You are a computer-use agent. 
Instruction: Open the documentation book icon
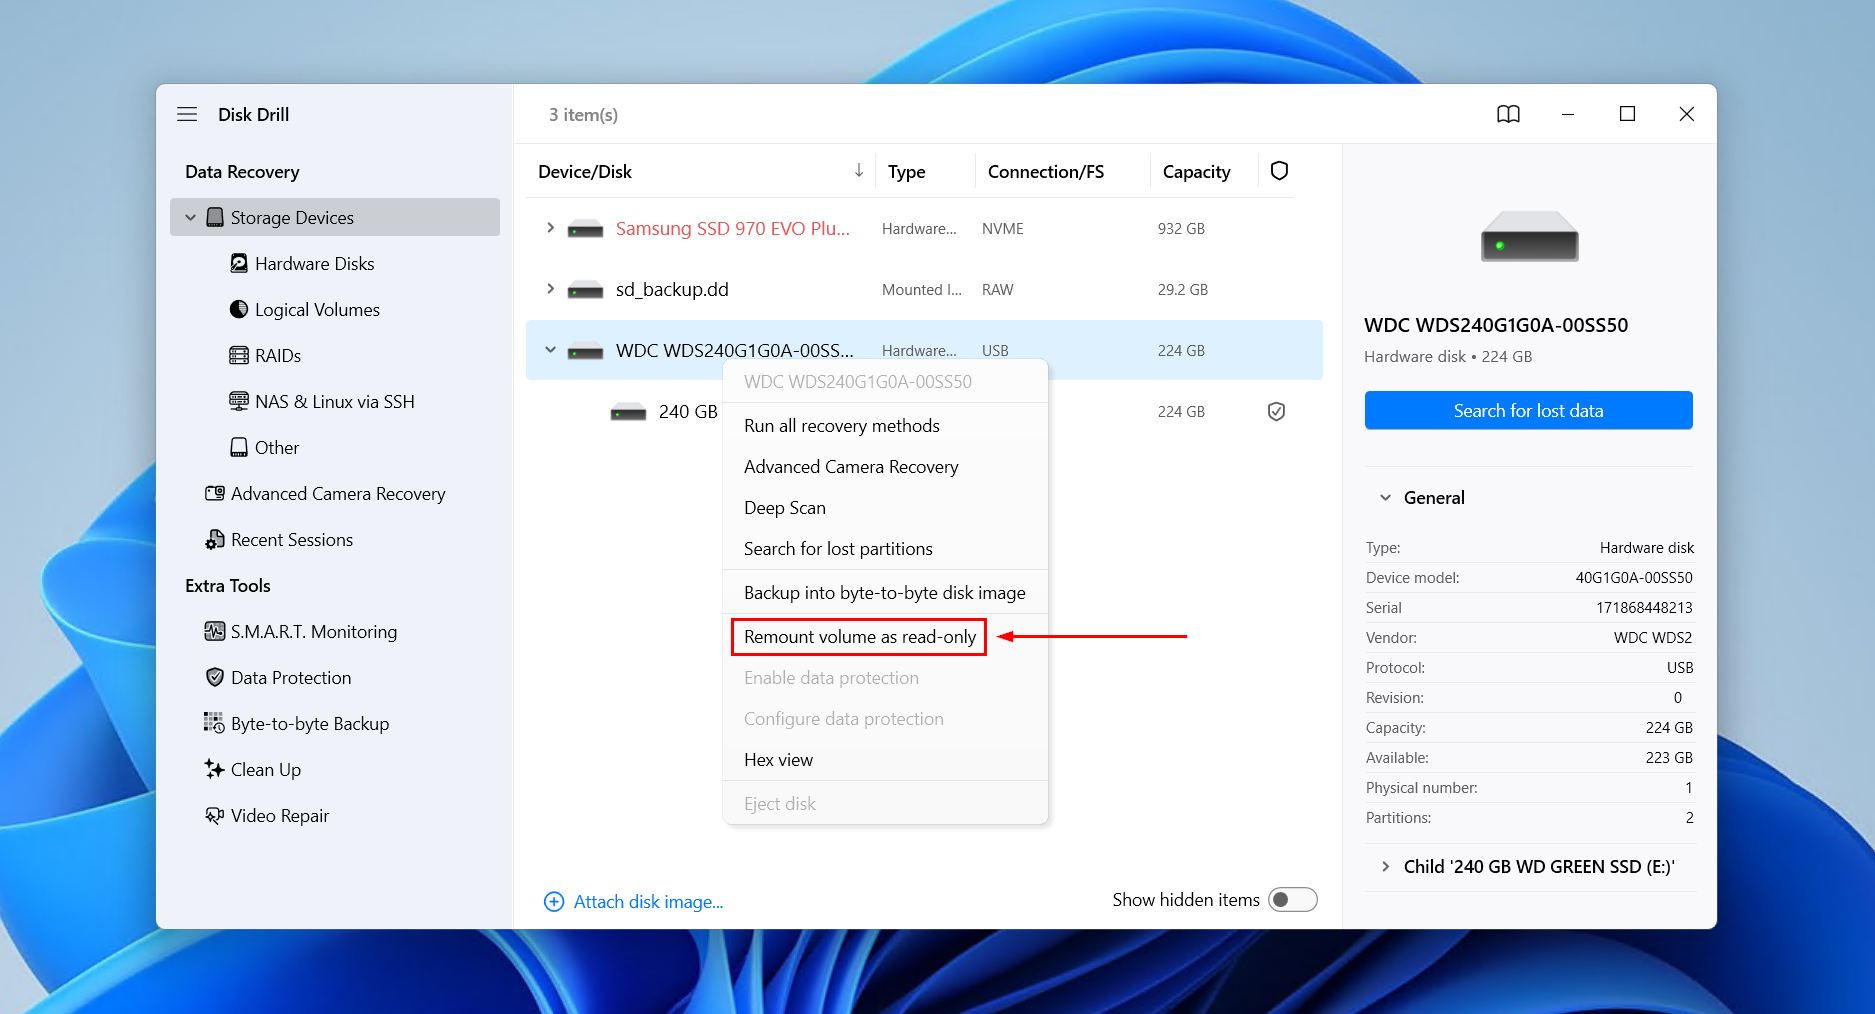[1509, 114]
